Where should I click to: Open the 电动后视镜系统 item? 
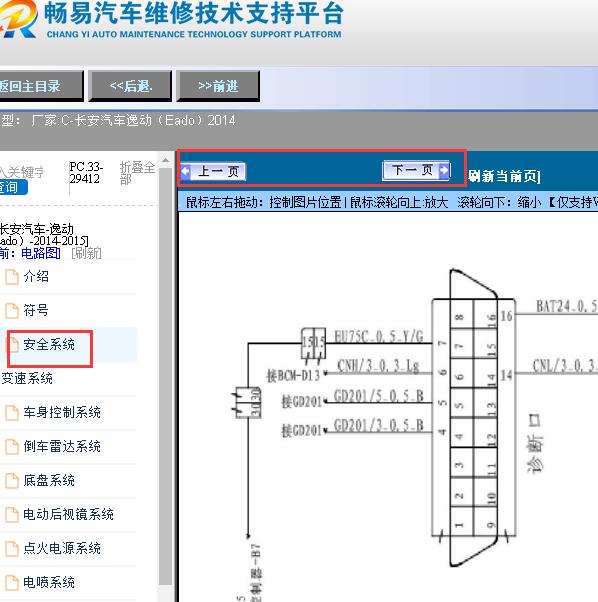click(x=68, y=514)
